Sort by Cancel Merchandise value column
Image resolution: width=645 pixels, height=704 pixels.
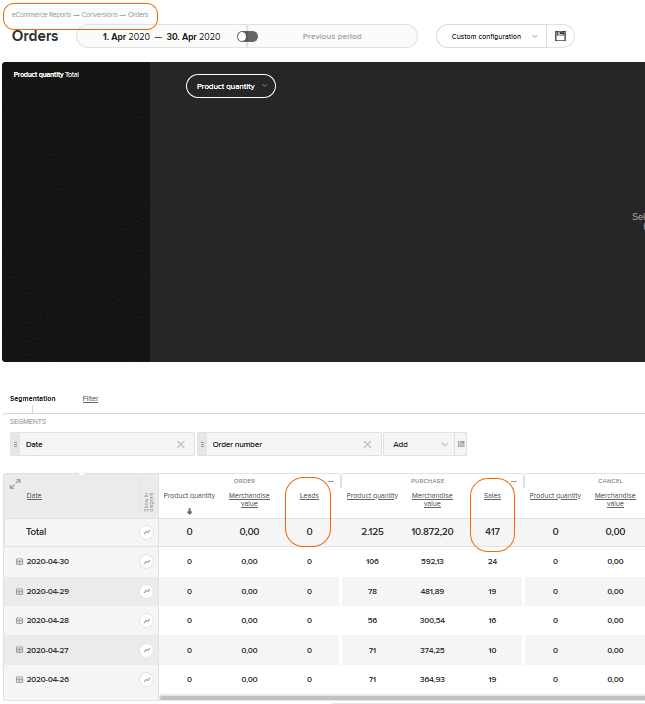(x=615, y=499)
